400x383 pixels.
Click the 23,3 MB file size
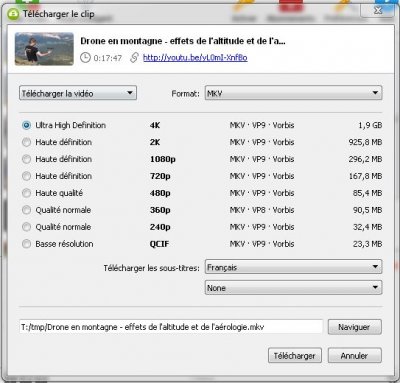coord(367,244)
